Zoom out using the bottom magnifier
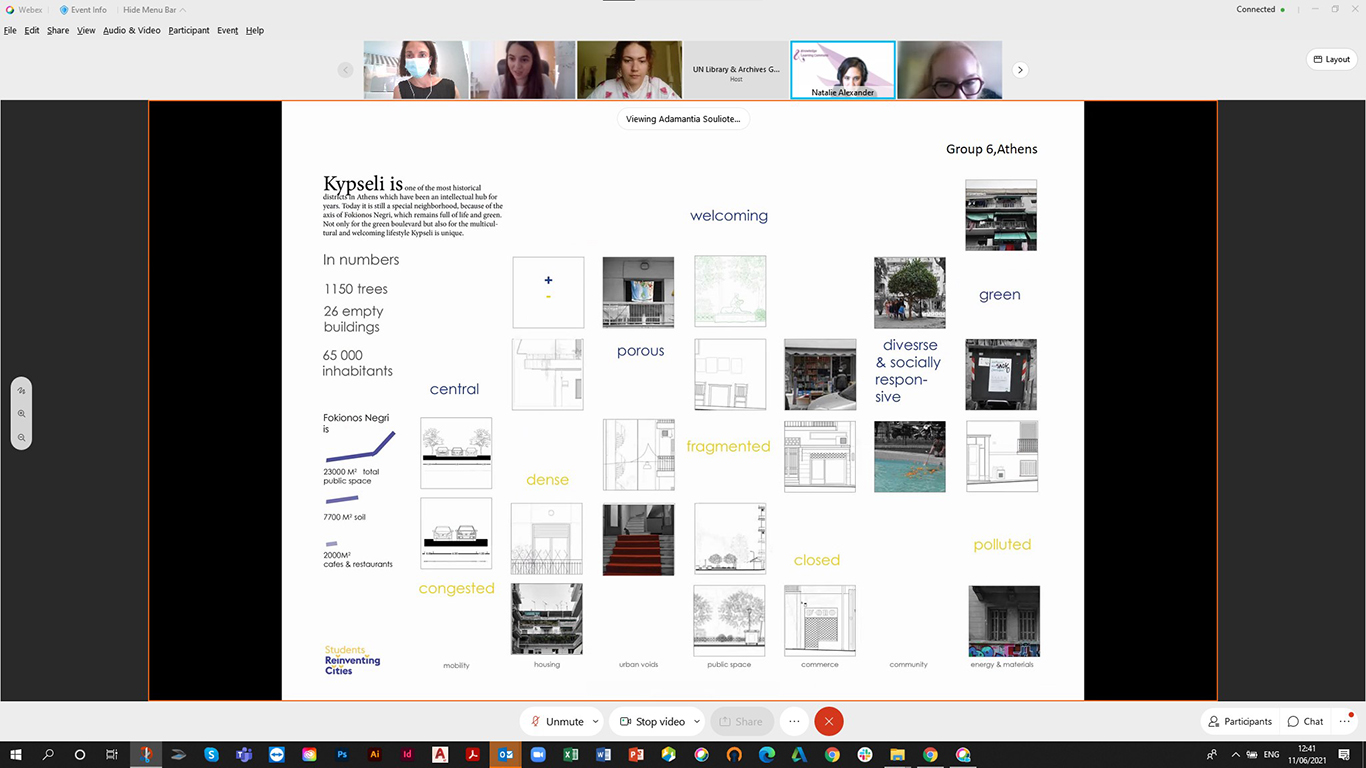 coord(21,438)
